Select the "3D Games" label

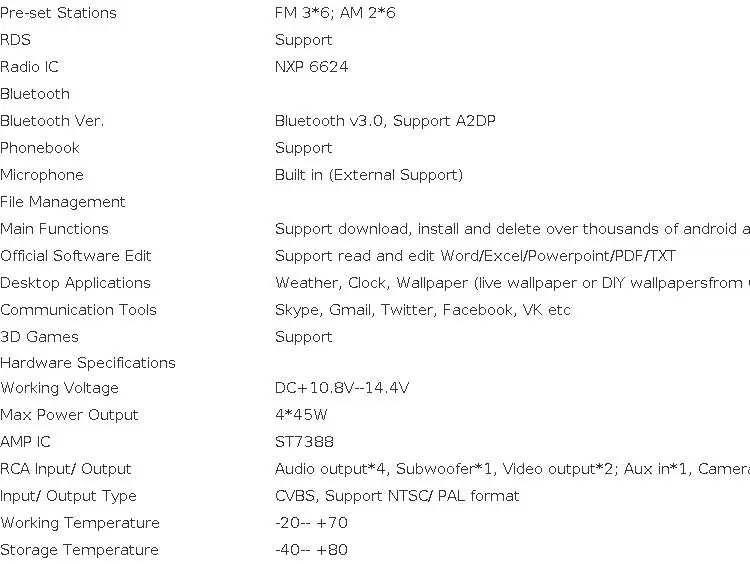click(39, 337)
